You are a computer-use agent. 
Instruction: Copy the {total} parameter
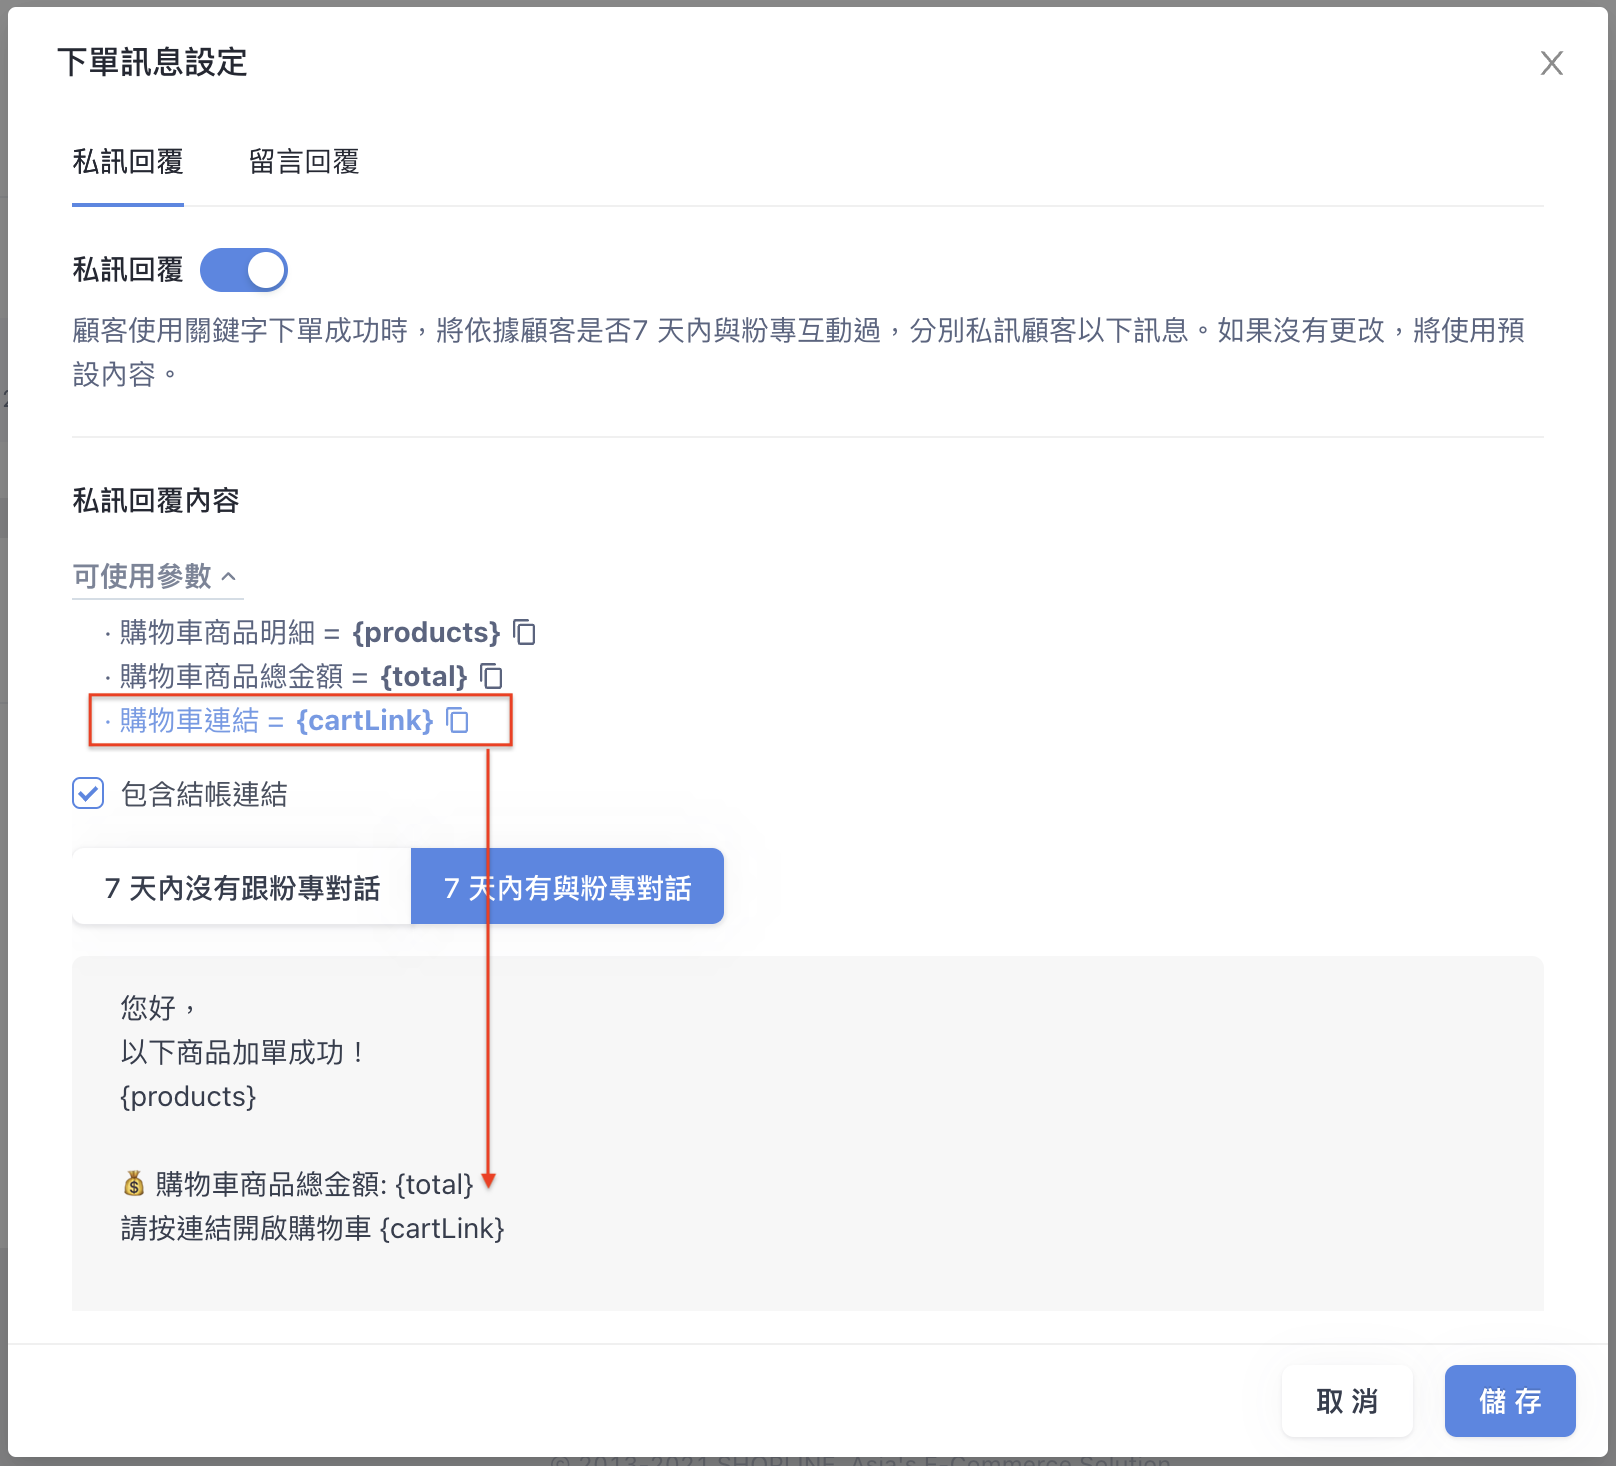pyautogui.click(x=491, y=676)
